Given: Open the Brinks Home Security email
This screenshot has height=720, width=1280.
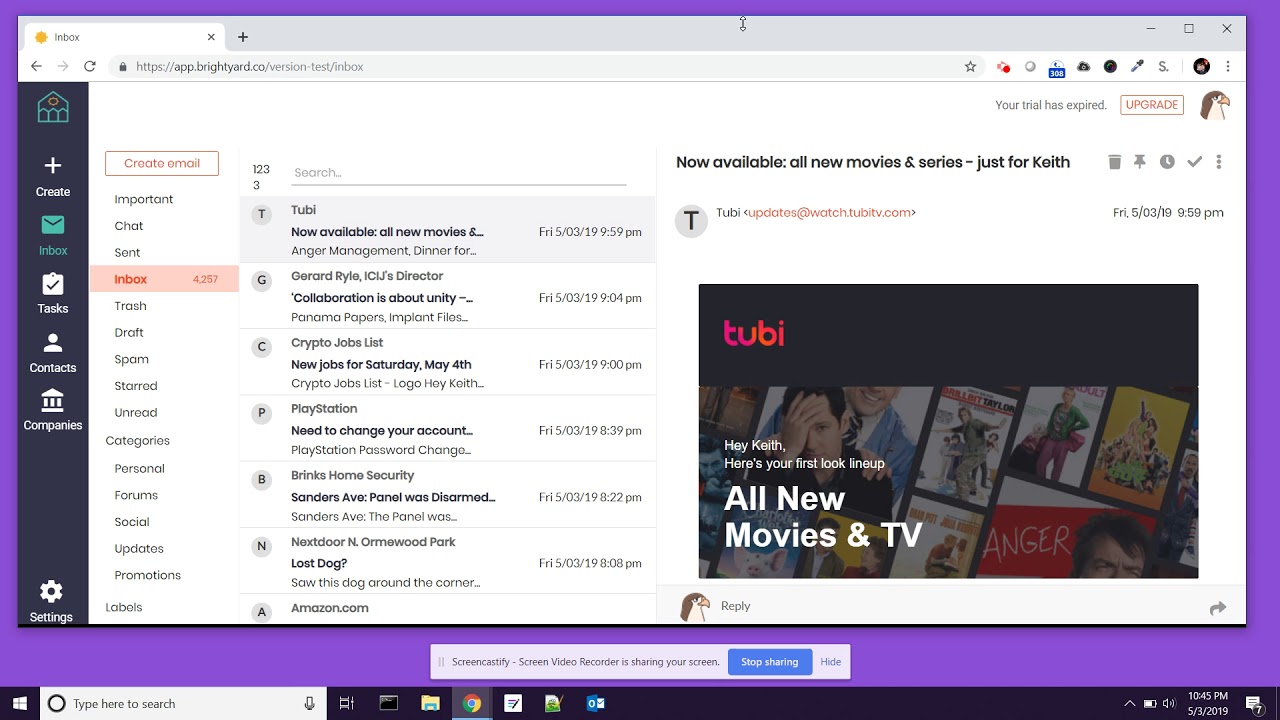Looking at the screenshot, I should pyautogui.click(x=448, y=495).
